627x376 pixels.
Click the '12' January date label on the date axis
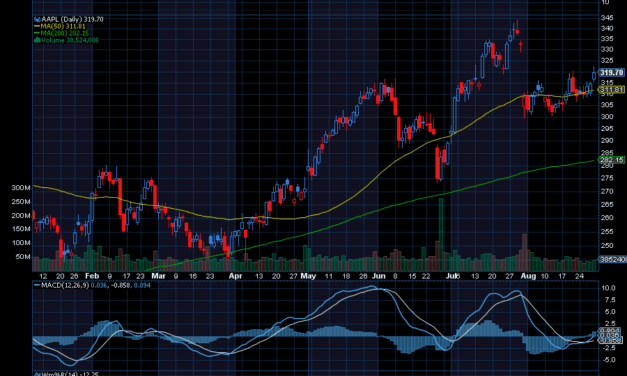[x=43, y=276]
